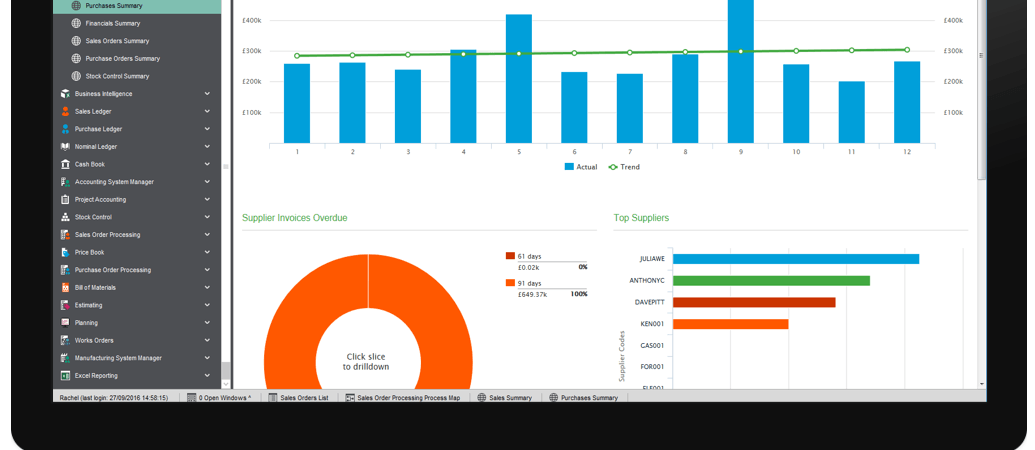This screenshot has width=1035, height=450.
Task: Click the 61 days legend color swatch
Action: click(x=510, y=256)
